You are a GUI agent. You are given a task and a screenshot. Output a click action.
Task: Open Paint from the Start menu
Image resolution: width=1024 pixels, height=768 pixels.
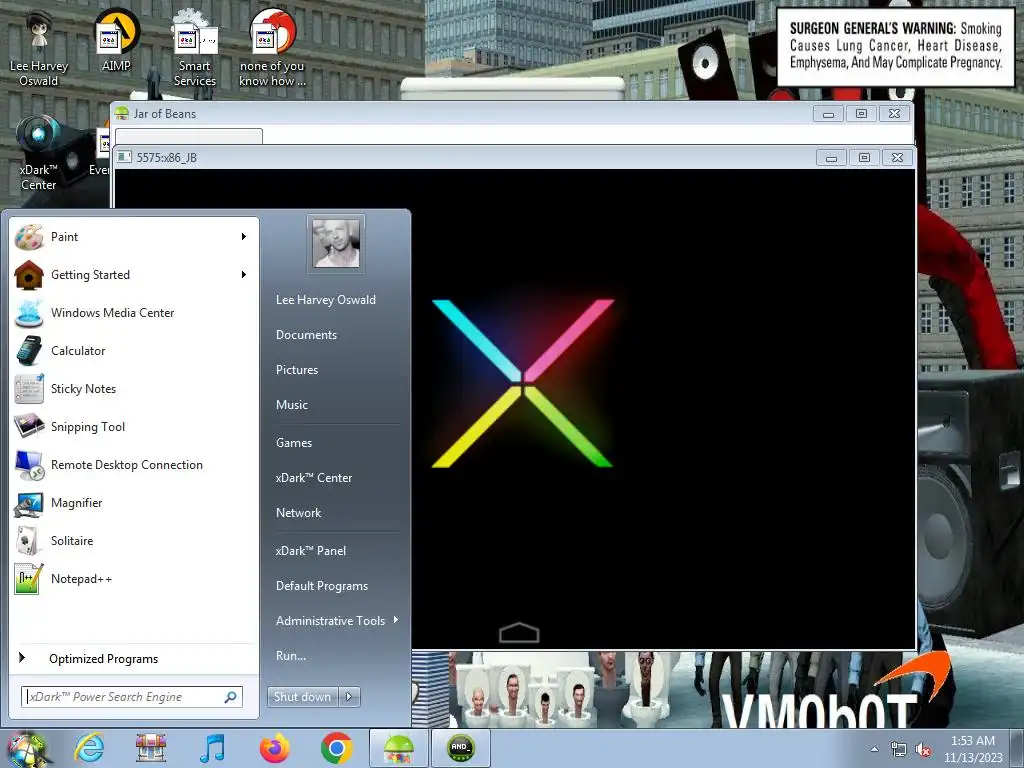(x=134, y=237)
